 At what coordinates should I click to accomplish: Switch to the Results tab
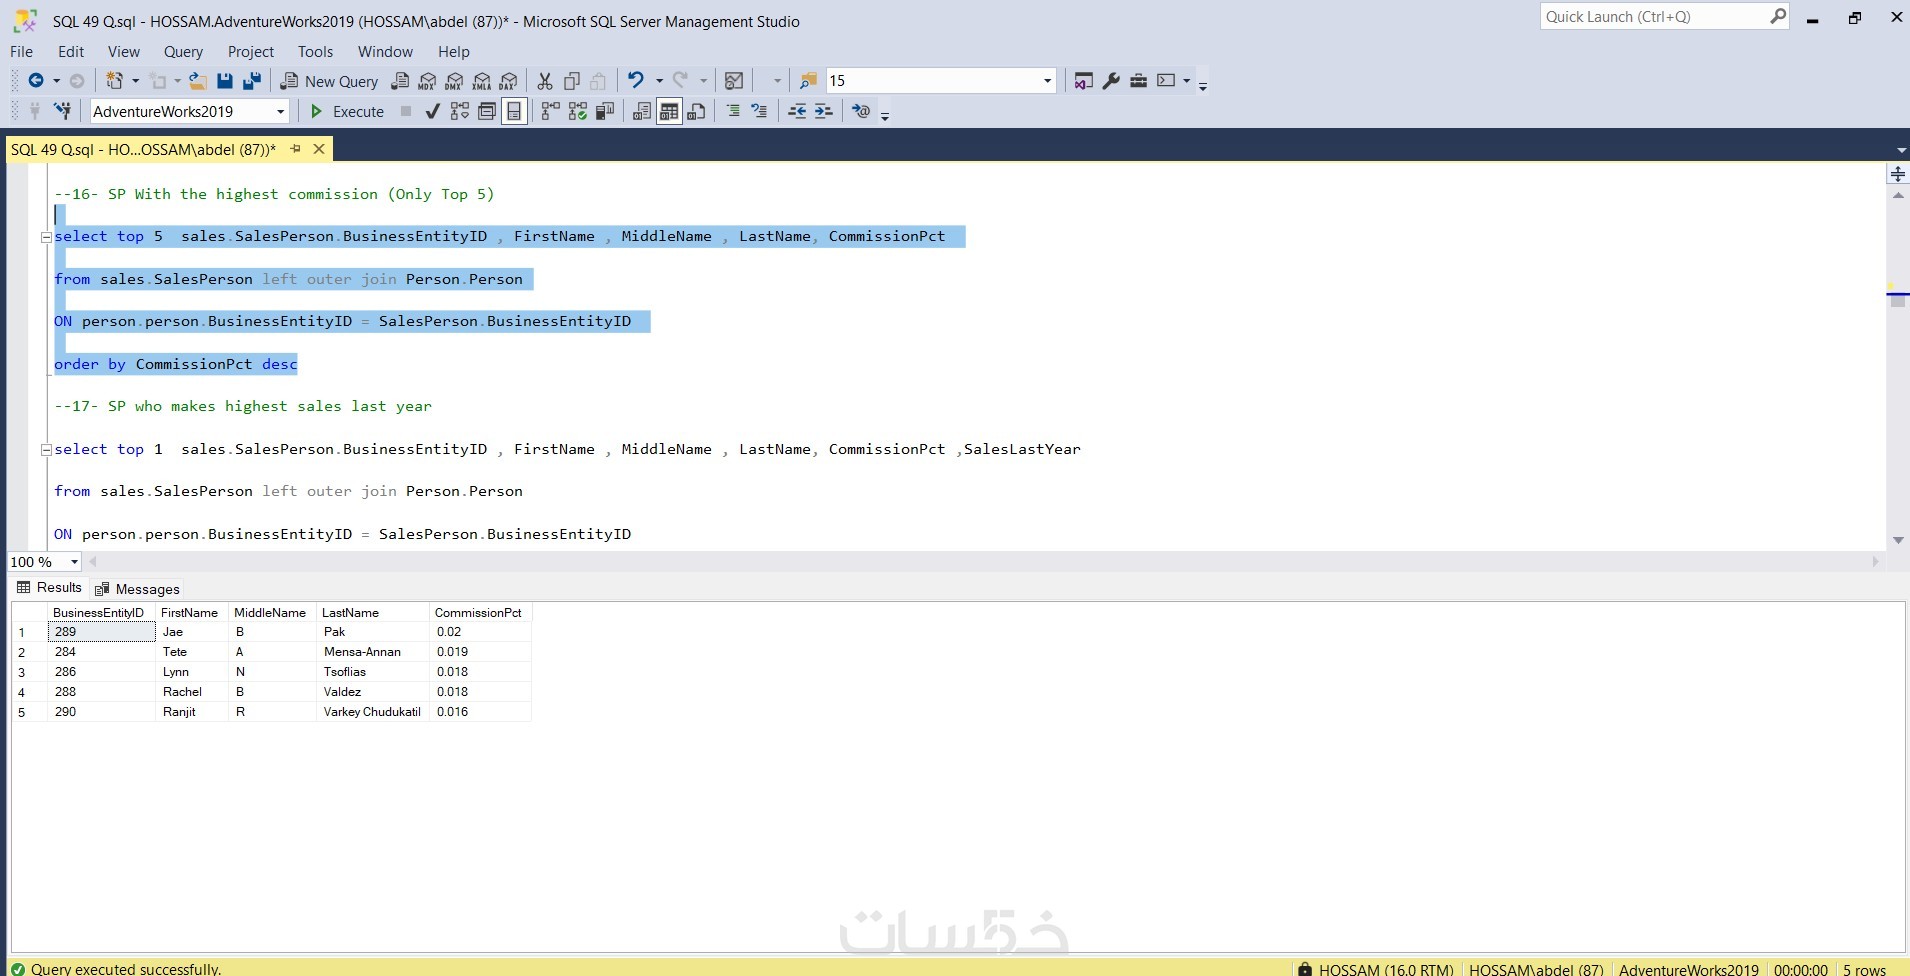click(49, 588)
